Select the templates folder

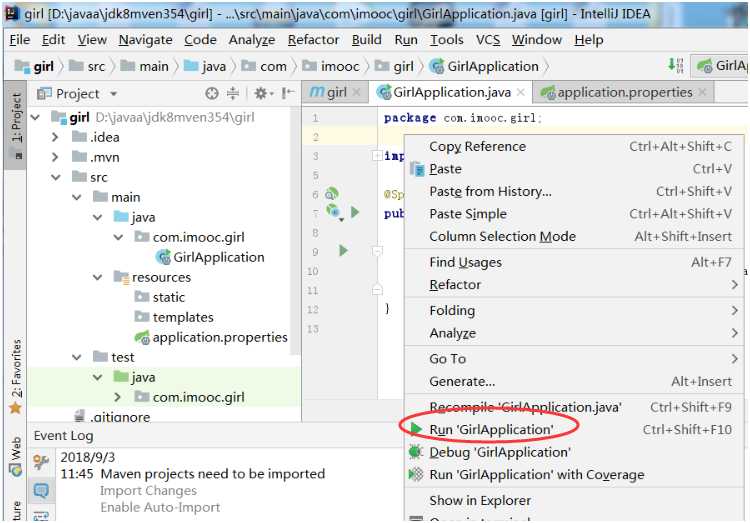coord(175,317)
